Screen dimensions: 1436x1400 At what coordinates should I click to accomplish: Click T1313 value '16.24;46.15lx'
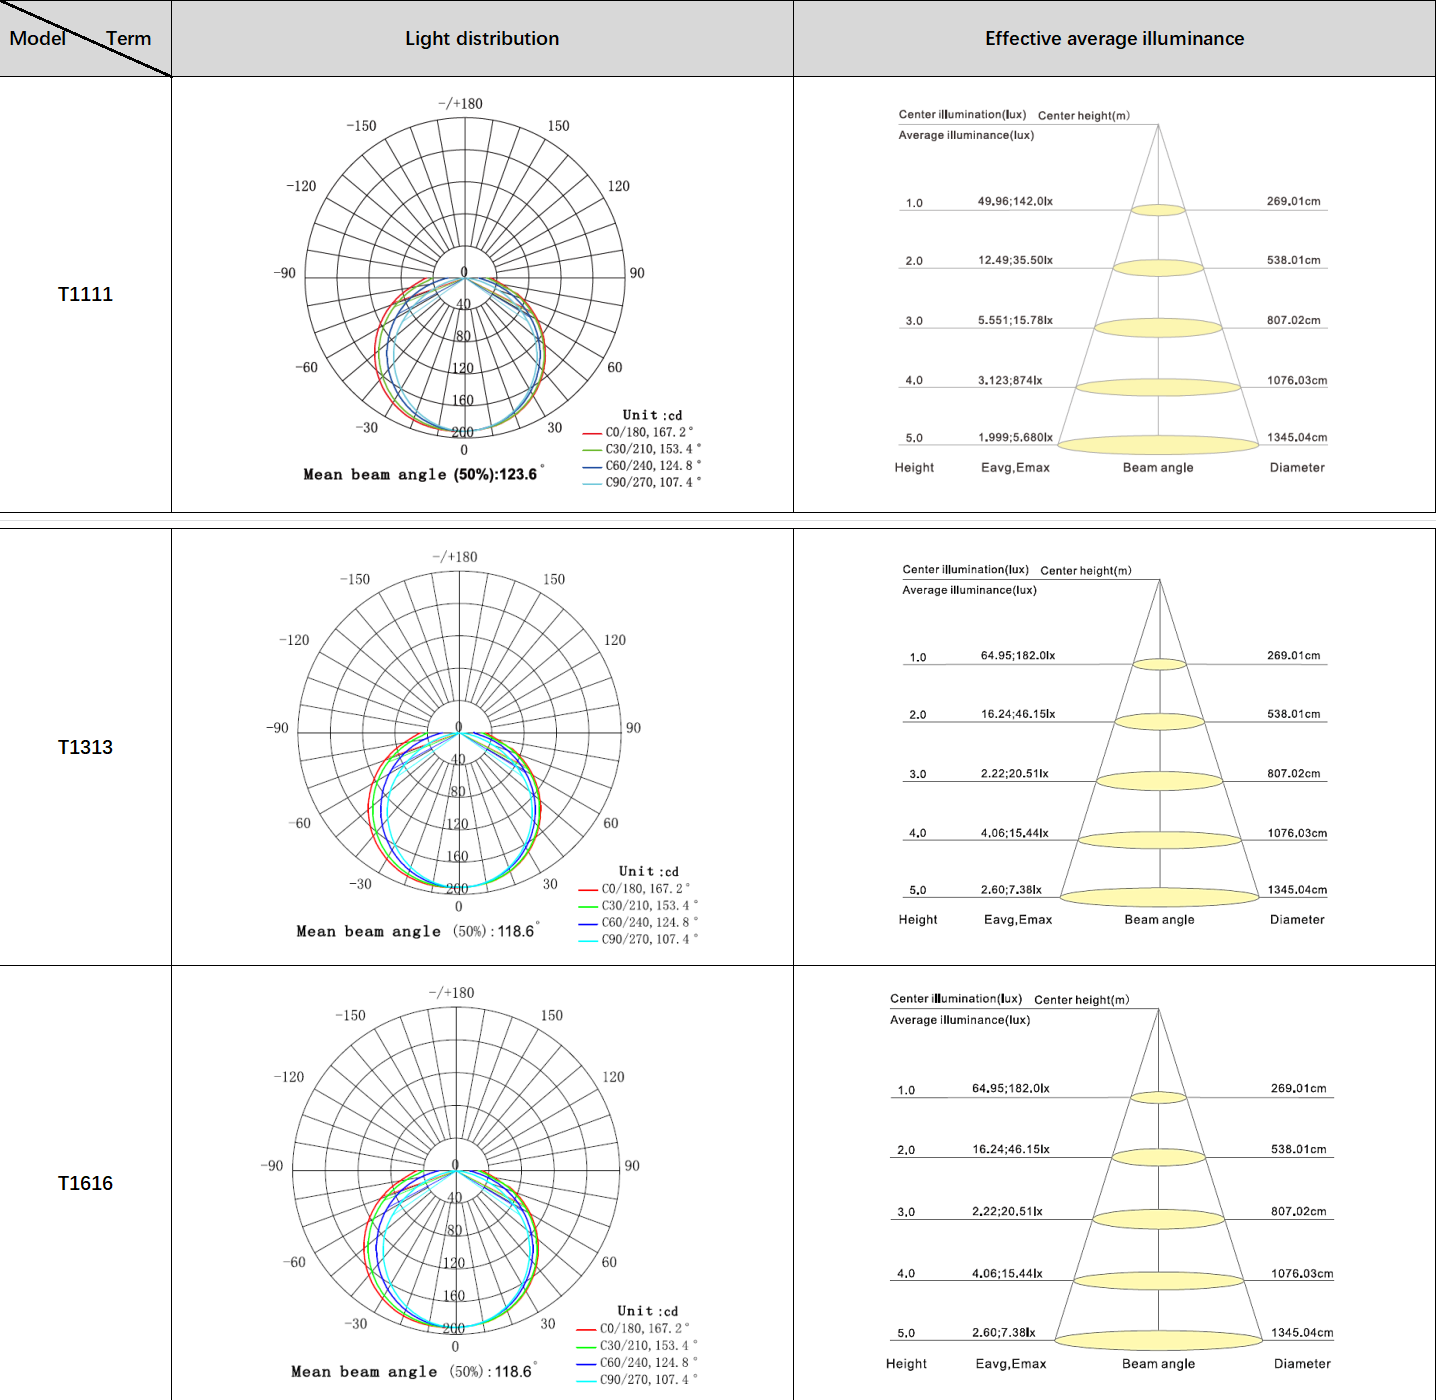[1018, 714]
